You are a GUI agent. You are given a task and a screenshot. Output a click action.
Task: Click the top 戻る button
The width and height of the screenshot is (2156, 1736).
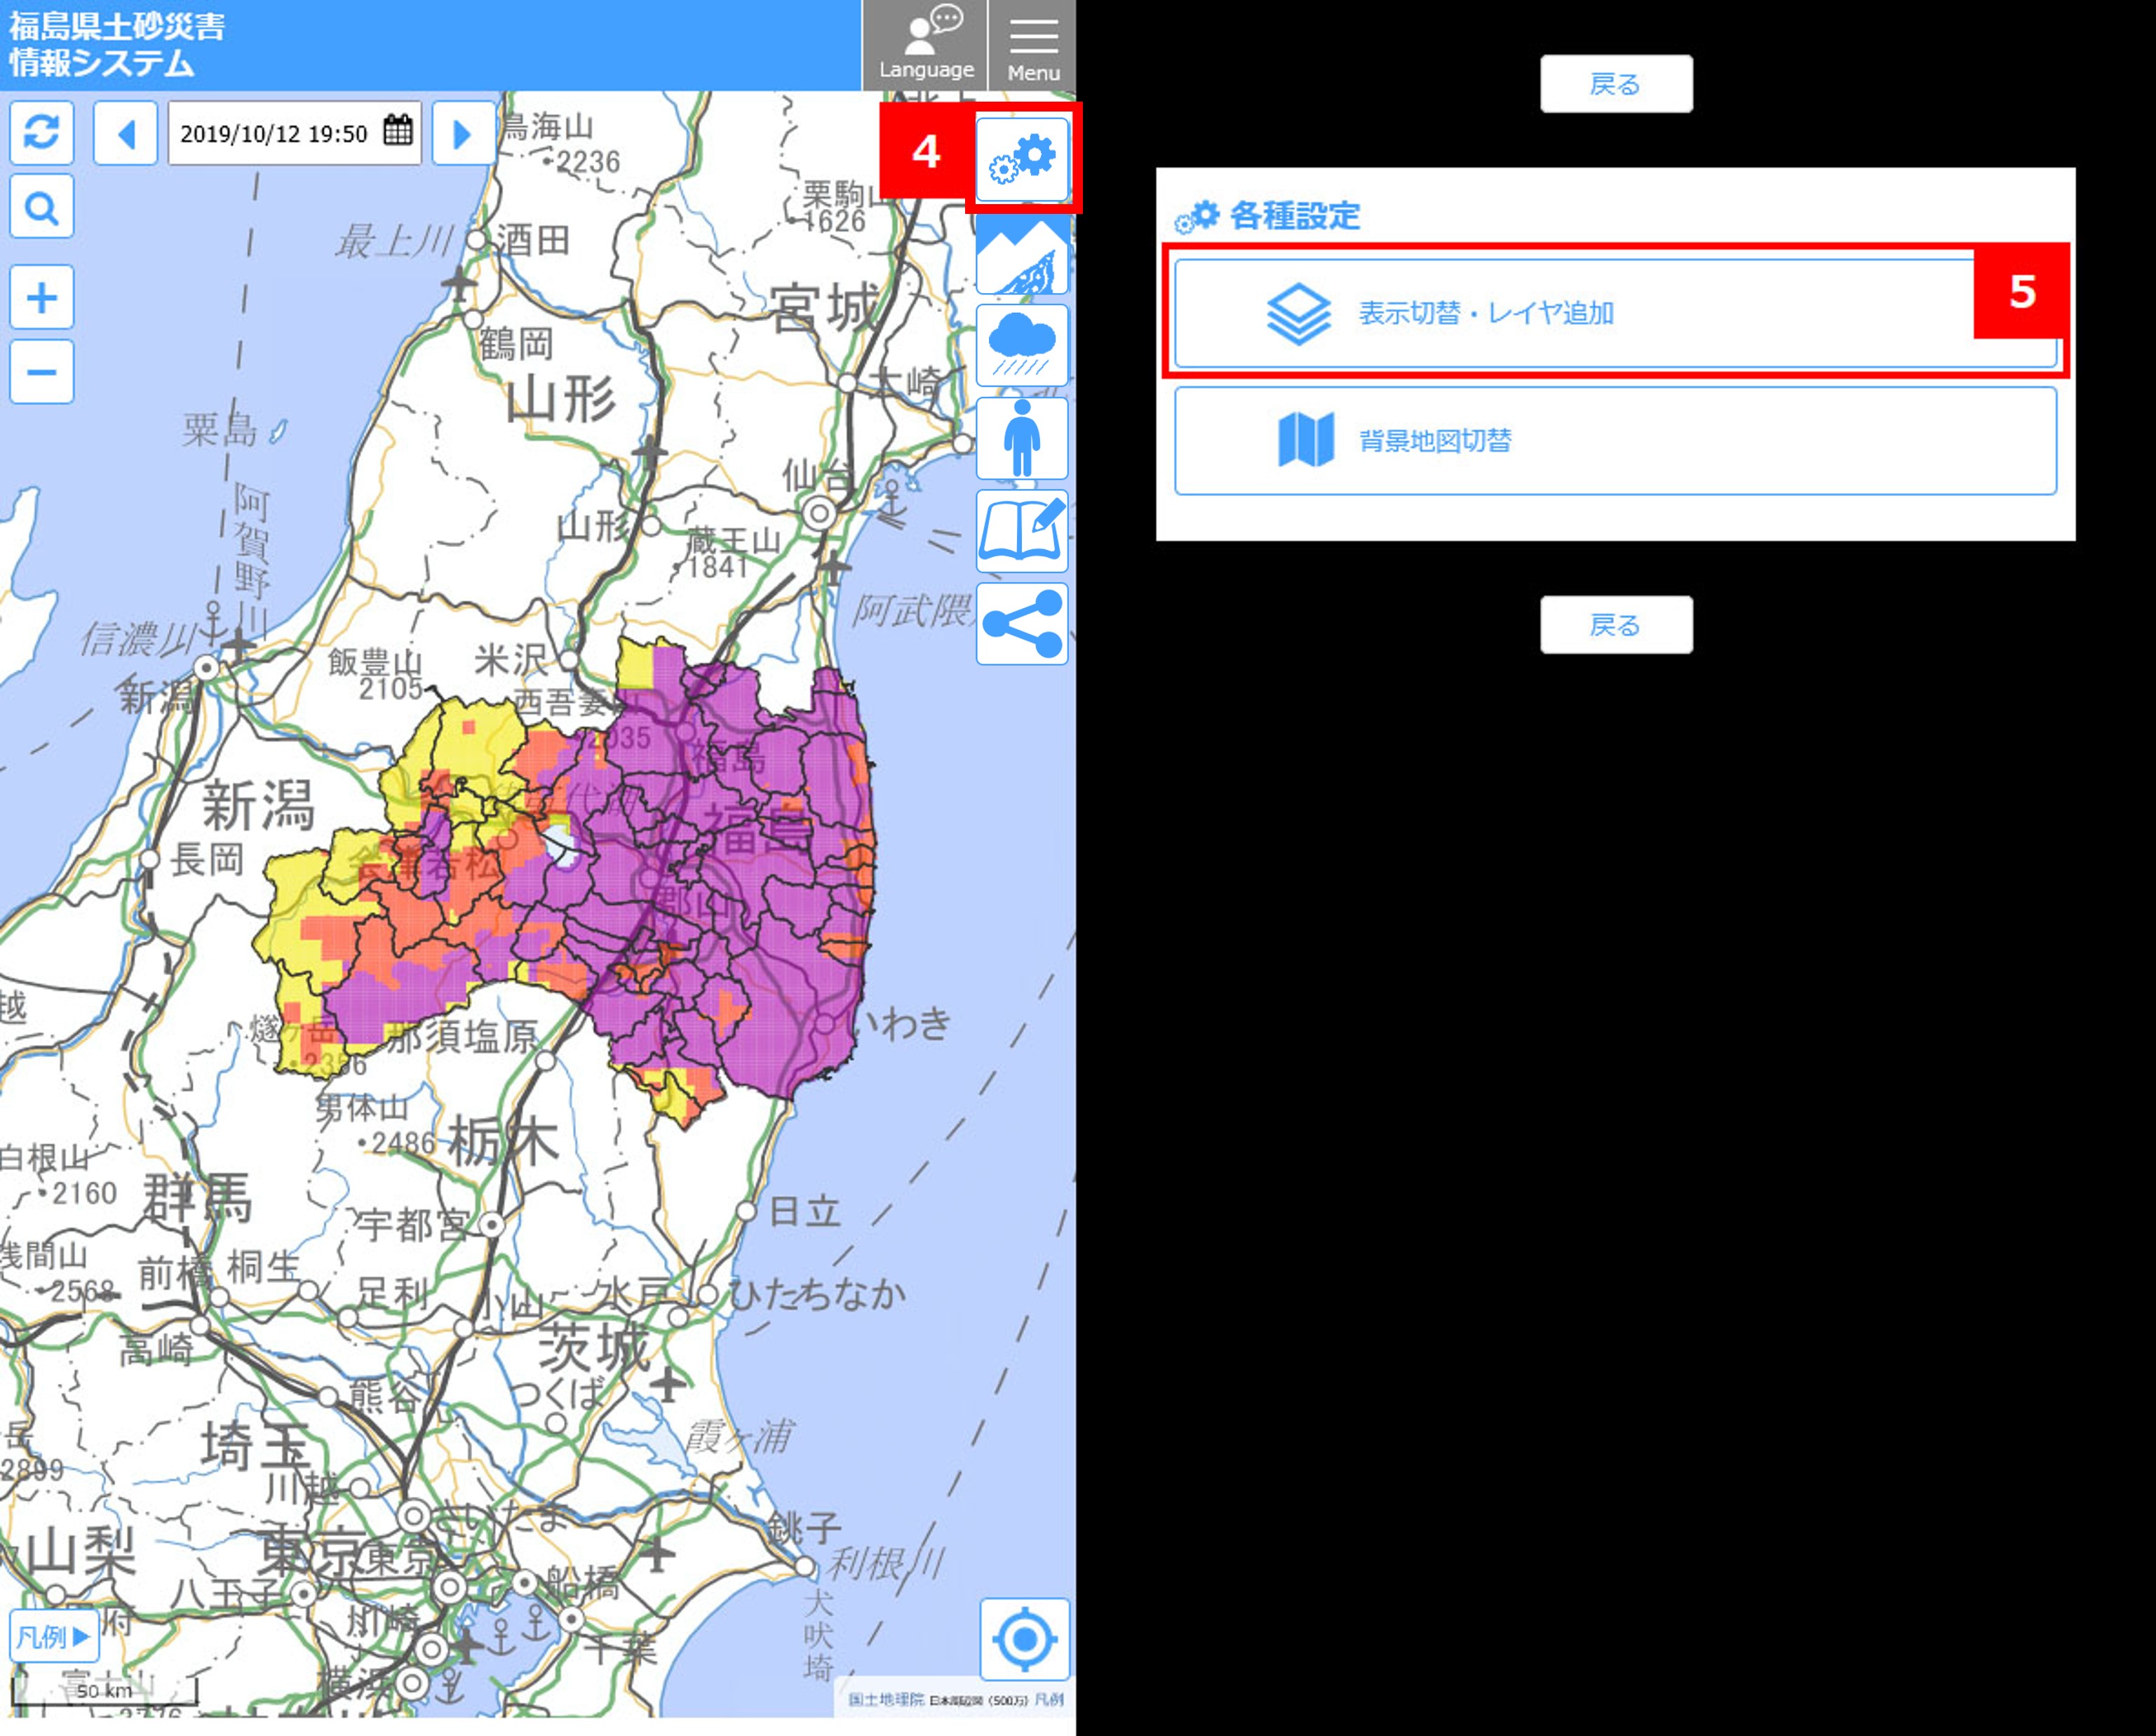click(x=1616, y=84)
